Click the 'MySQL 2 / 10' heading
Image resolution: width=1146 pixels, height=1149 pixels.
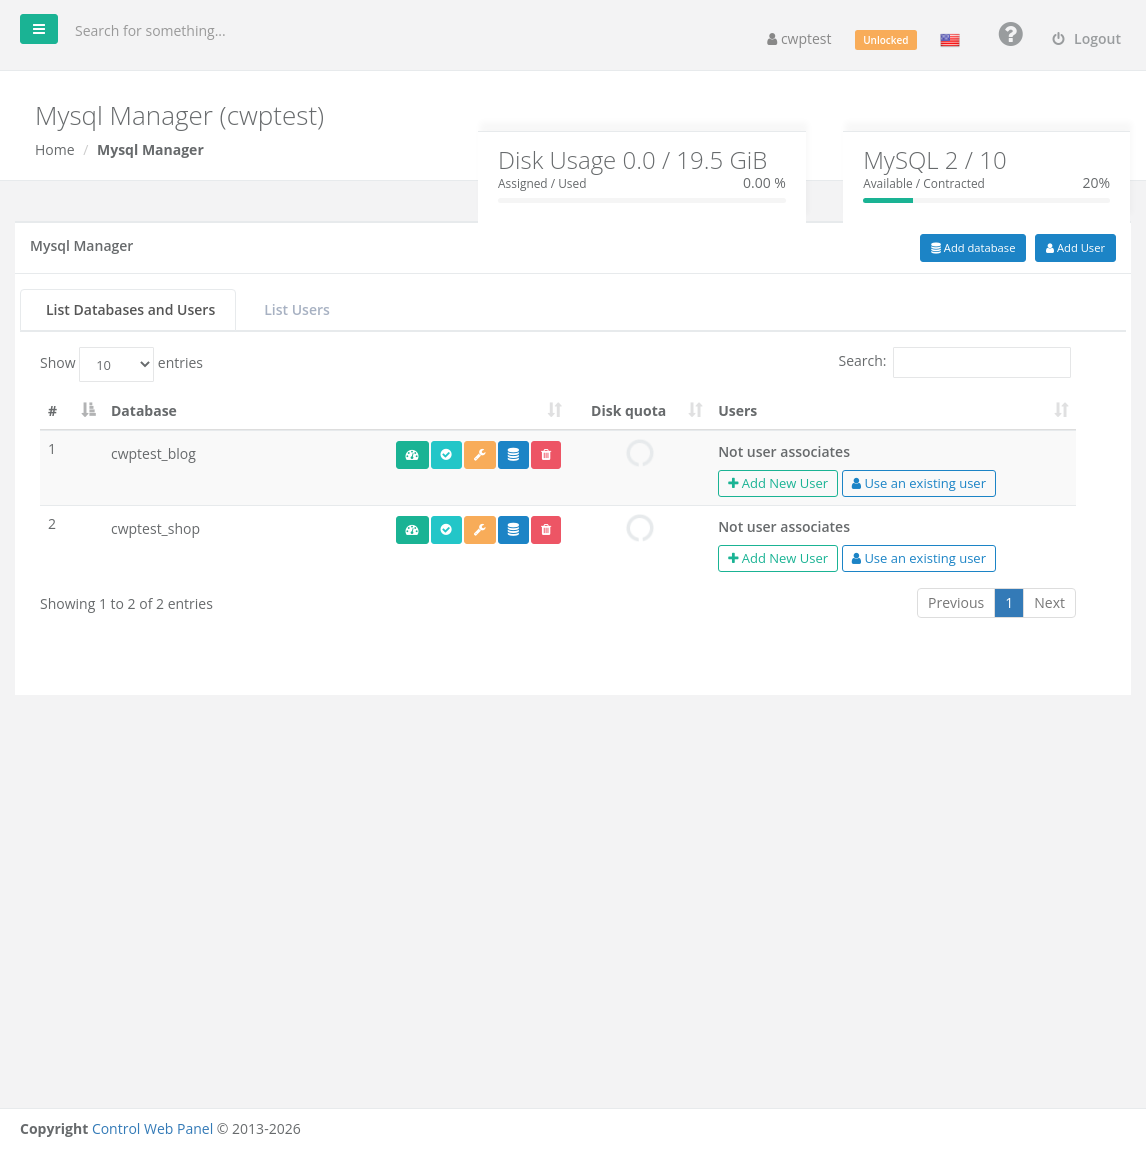click(x=934, y=160)
